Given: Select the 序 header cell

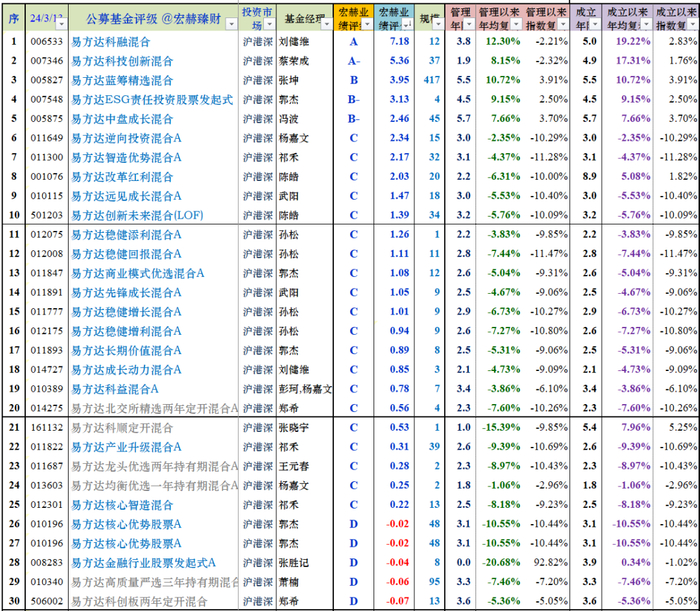Looking at the screenshot, I should point(14,18).
